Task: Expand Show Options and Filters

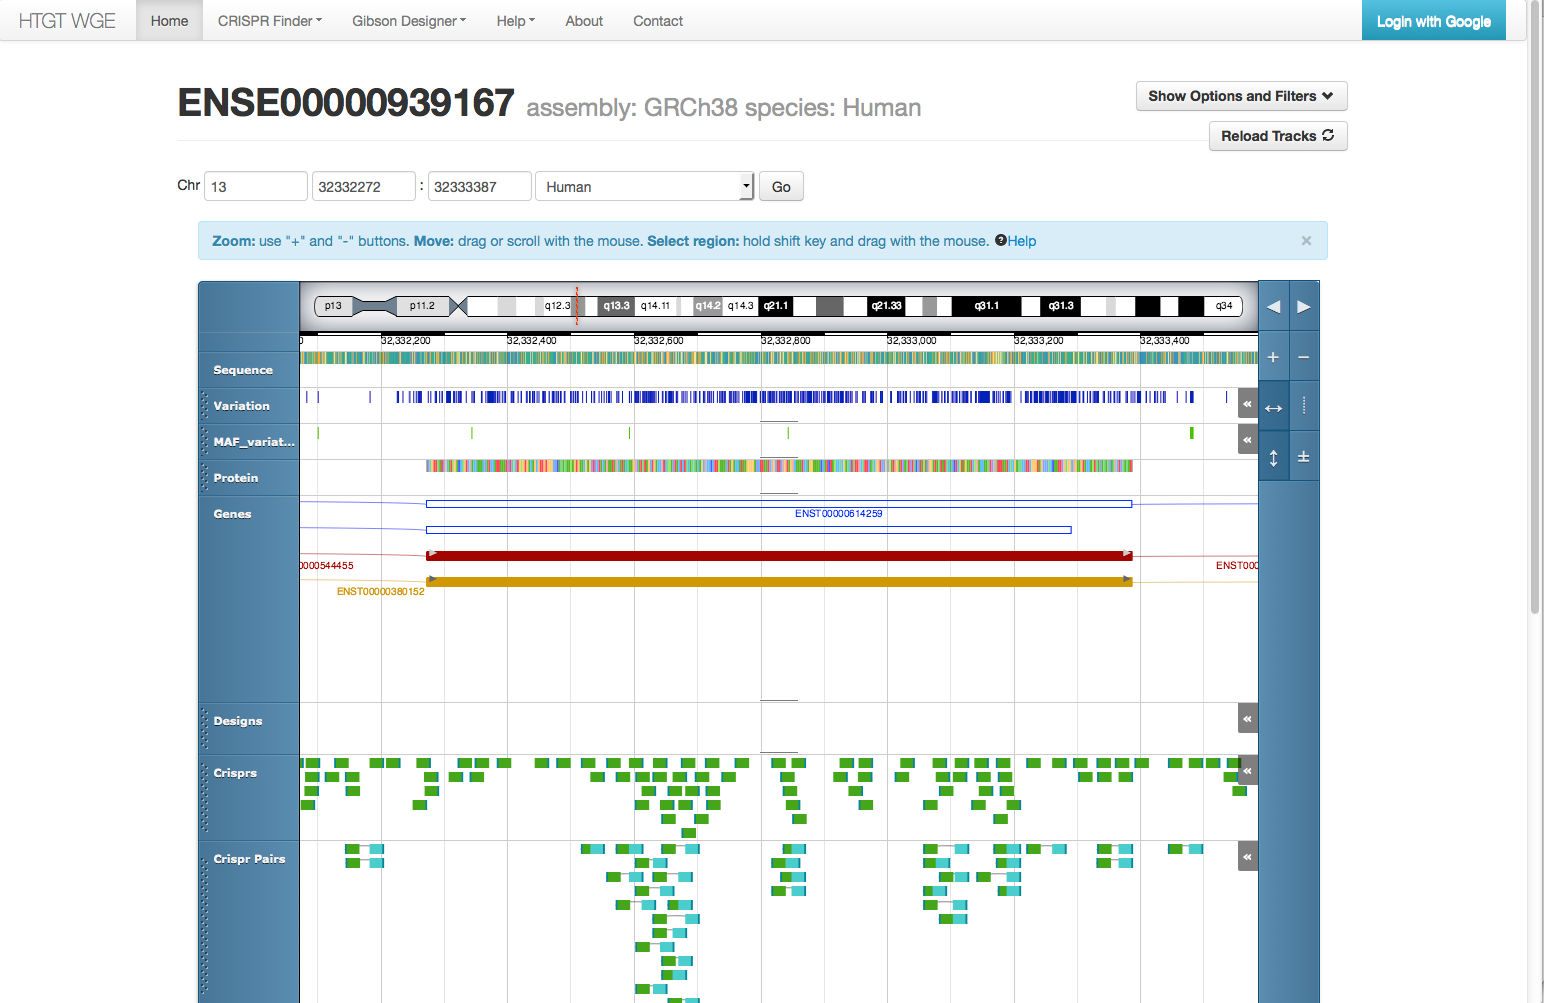Action: pyautogui.click(x=1241, y=96)
